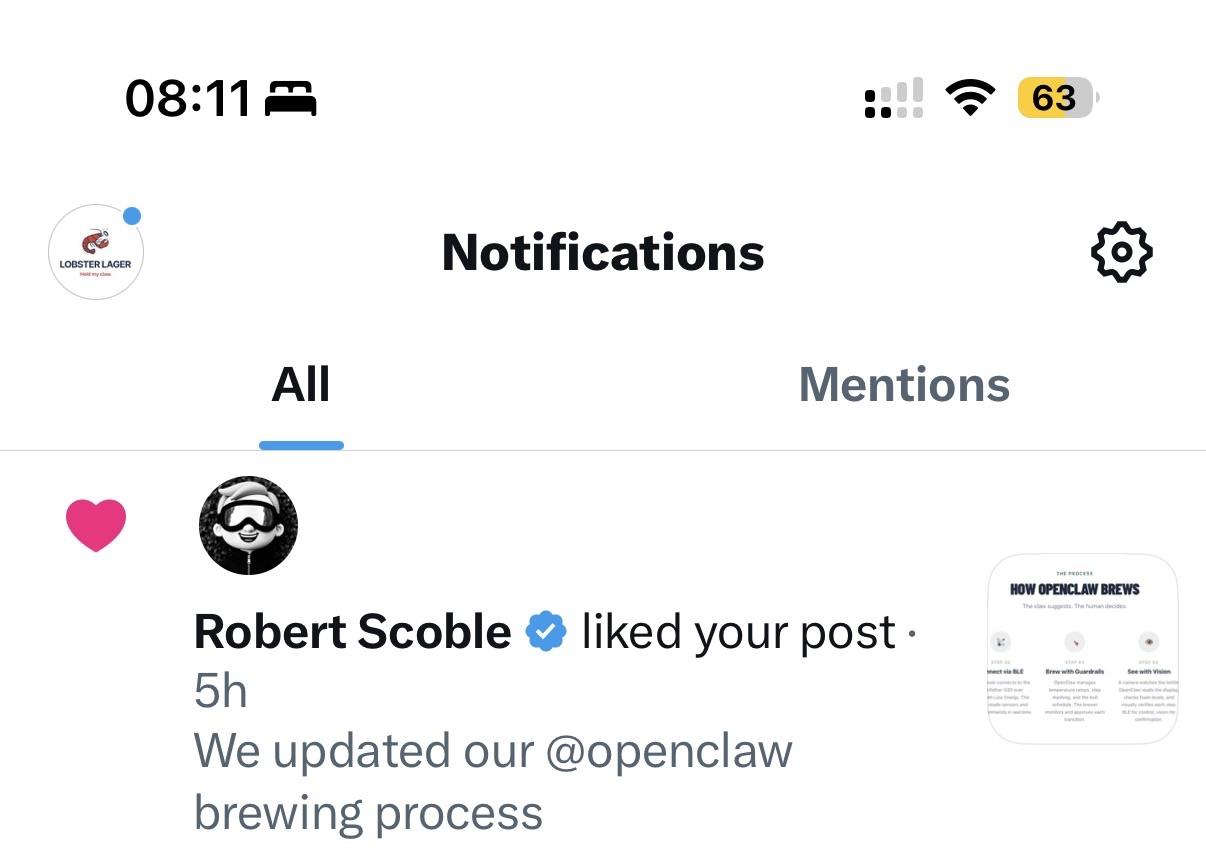Tap the blue unread dot on avatar
The width and height of the screenshot is (1206, 860).
[x=131, y=216]
